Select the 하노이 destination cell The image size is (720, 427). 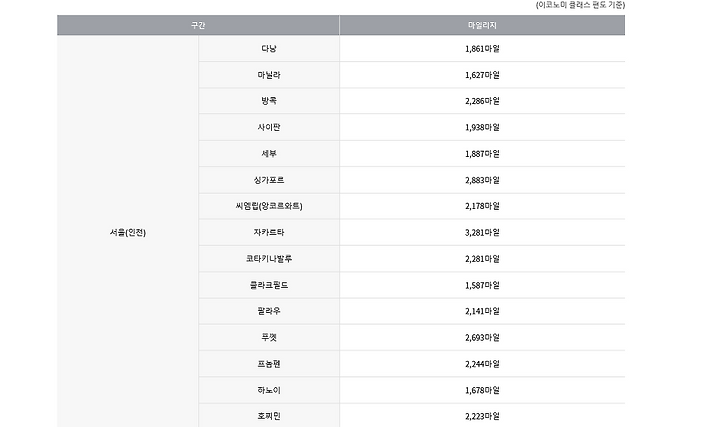(269, 390)
